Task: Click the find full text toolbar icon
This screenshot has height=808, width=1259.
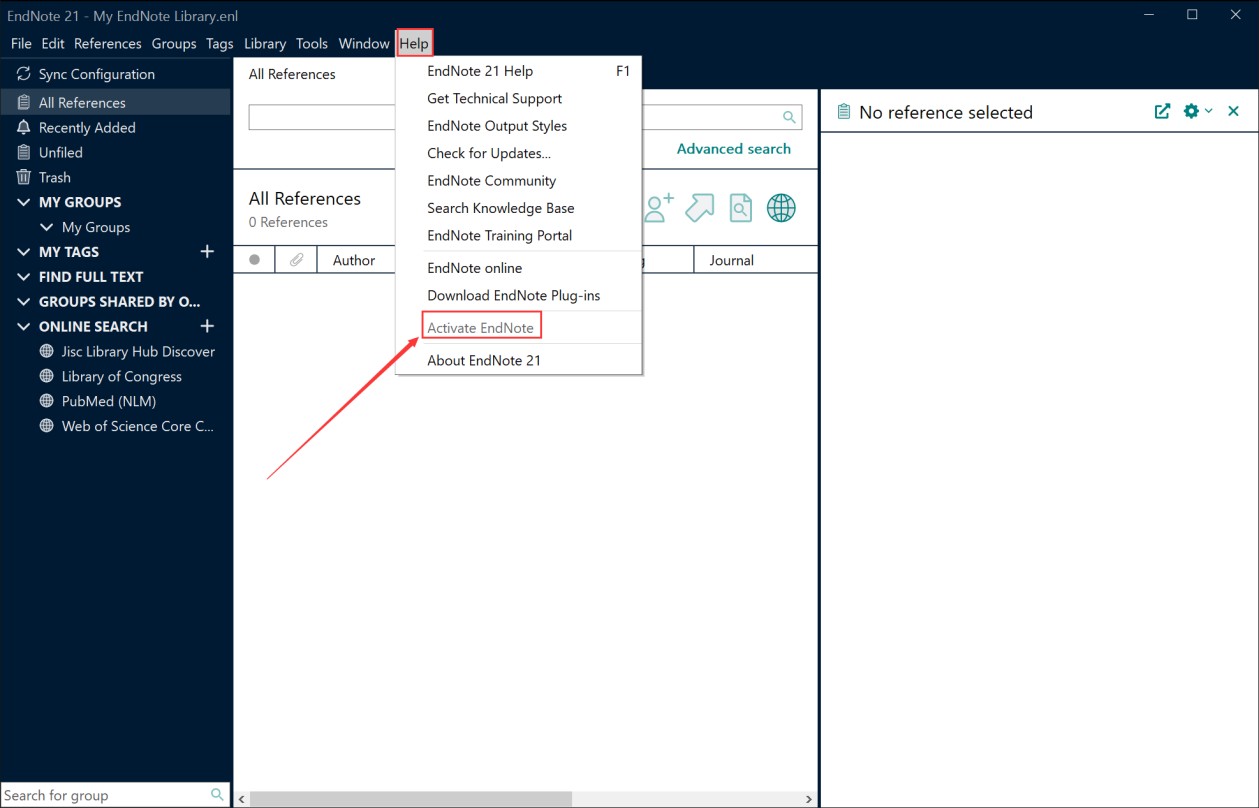Action: point(740,208)
